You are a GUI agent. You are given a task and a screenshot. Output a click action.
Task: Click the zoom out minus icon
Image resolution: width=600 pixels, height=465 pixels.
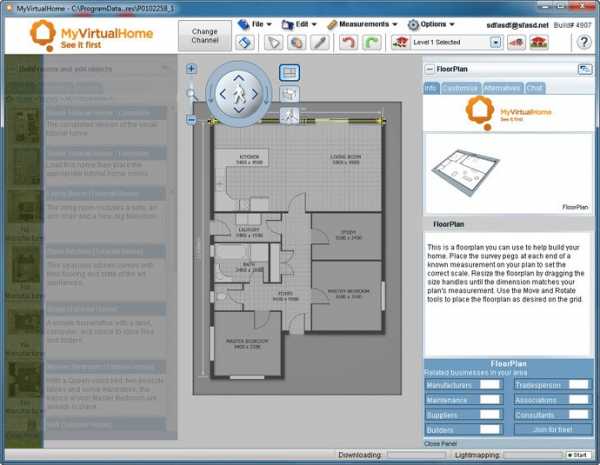click(191, 120)
